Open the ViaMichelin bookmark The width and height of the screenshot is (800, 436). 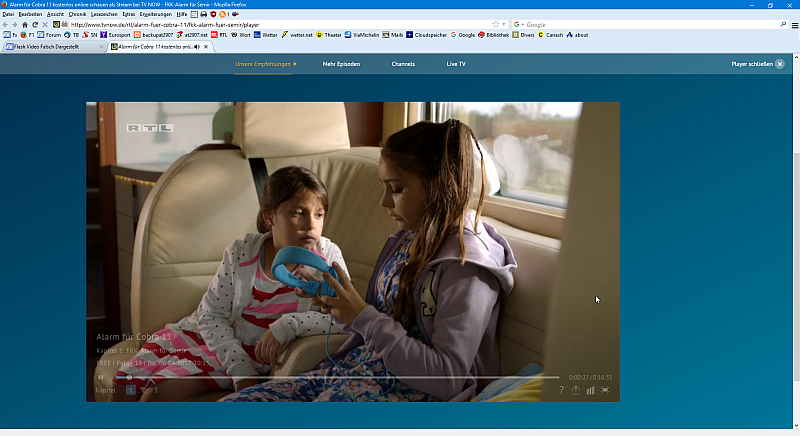tap(362, 35)
